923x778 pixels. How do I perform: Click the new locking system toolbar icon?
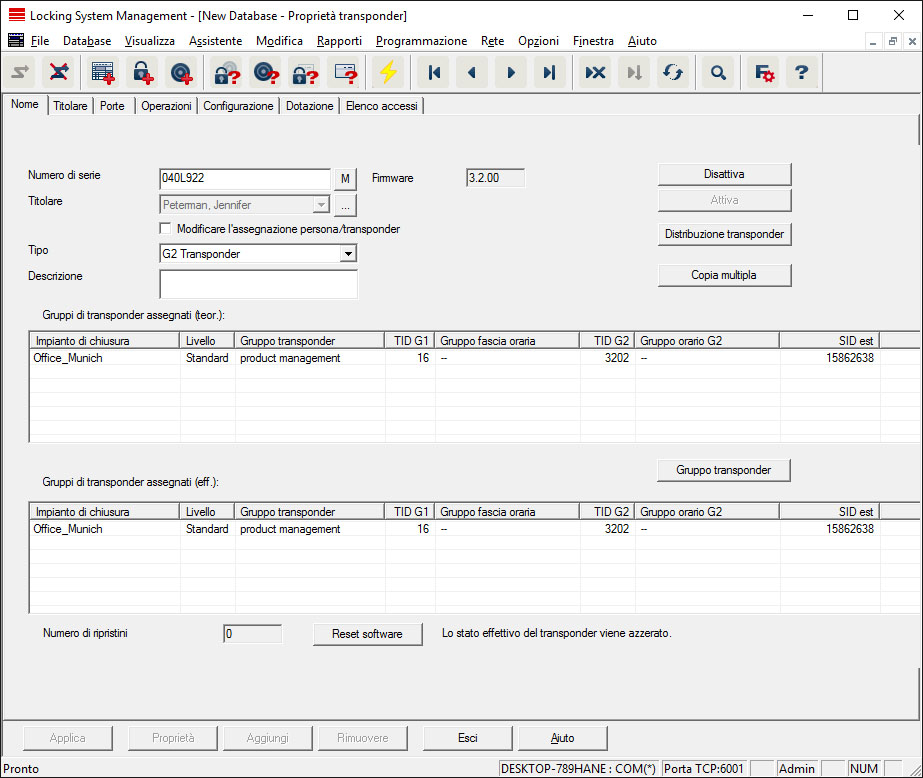[x=102, y=73]
